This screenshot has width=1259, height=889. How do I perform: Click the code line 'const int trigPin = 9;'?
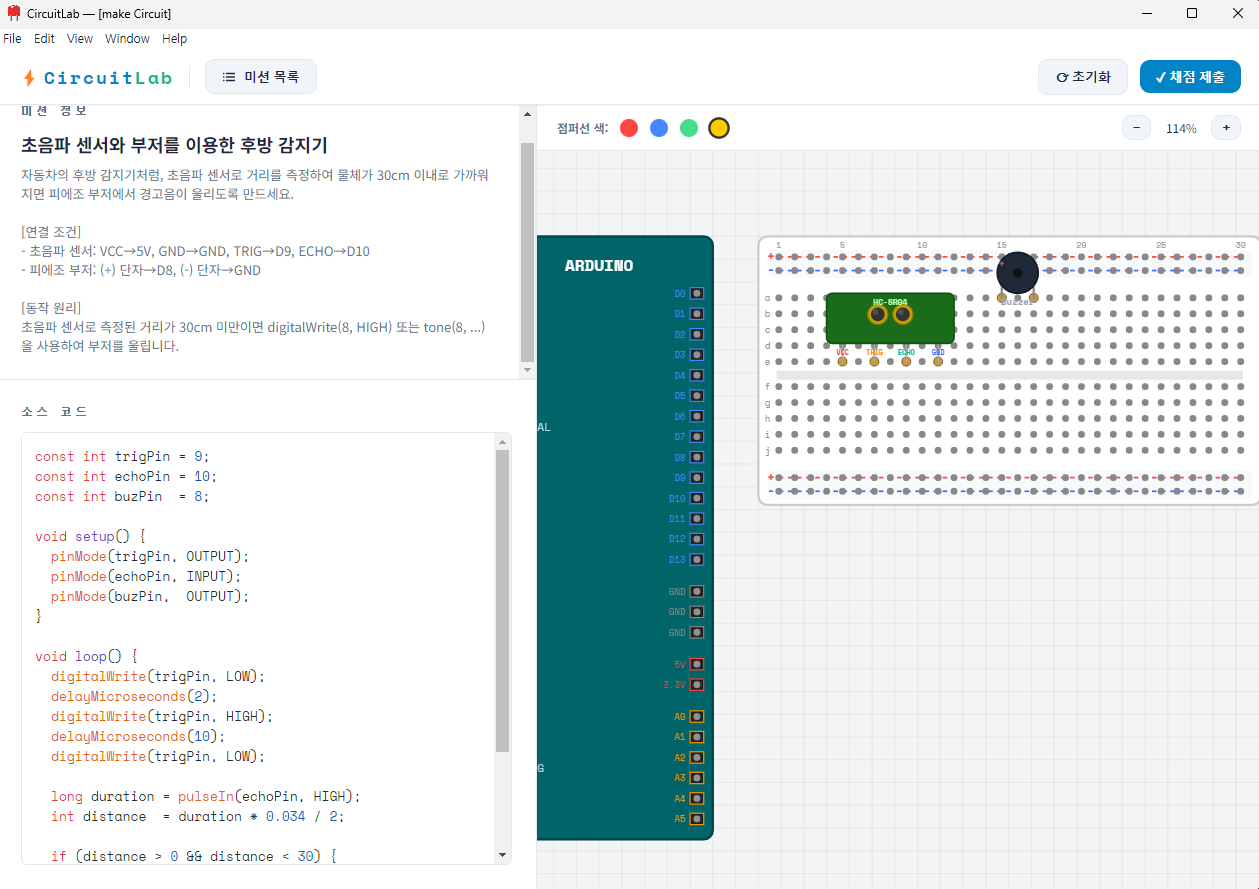(123, 456)
